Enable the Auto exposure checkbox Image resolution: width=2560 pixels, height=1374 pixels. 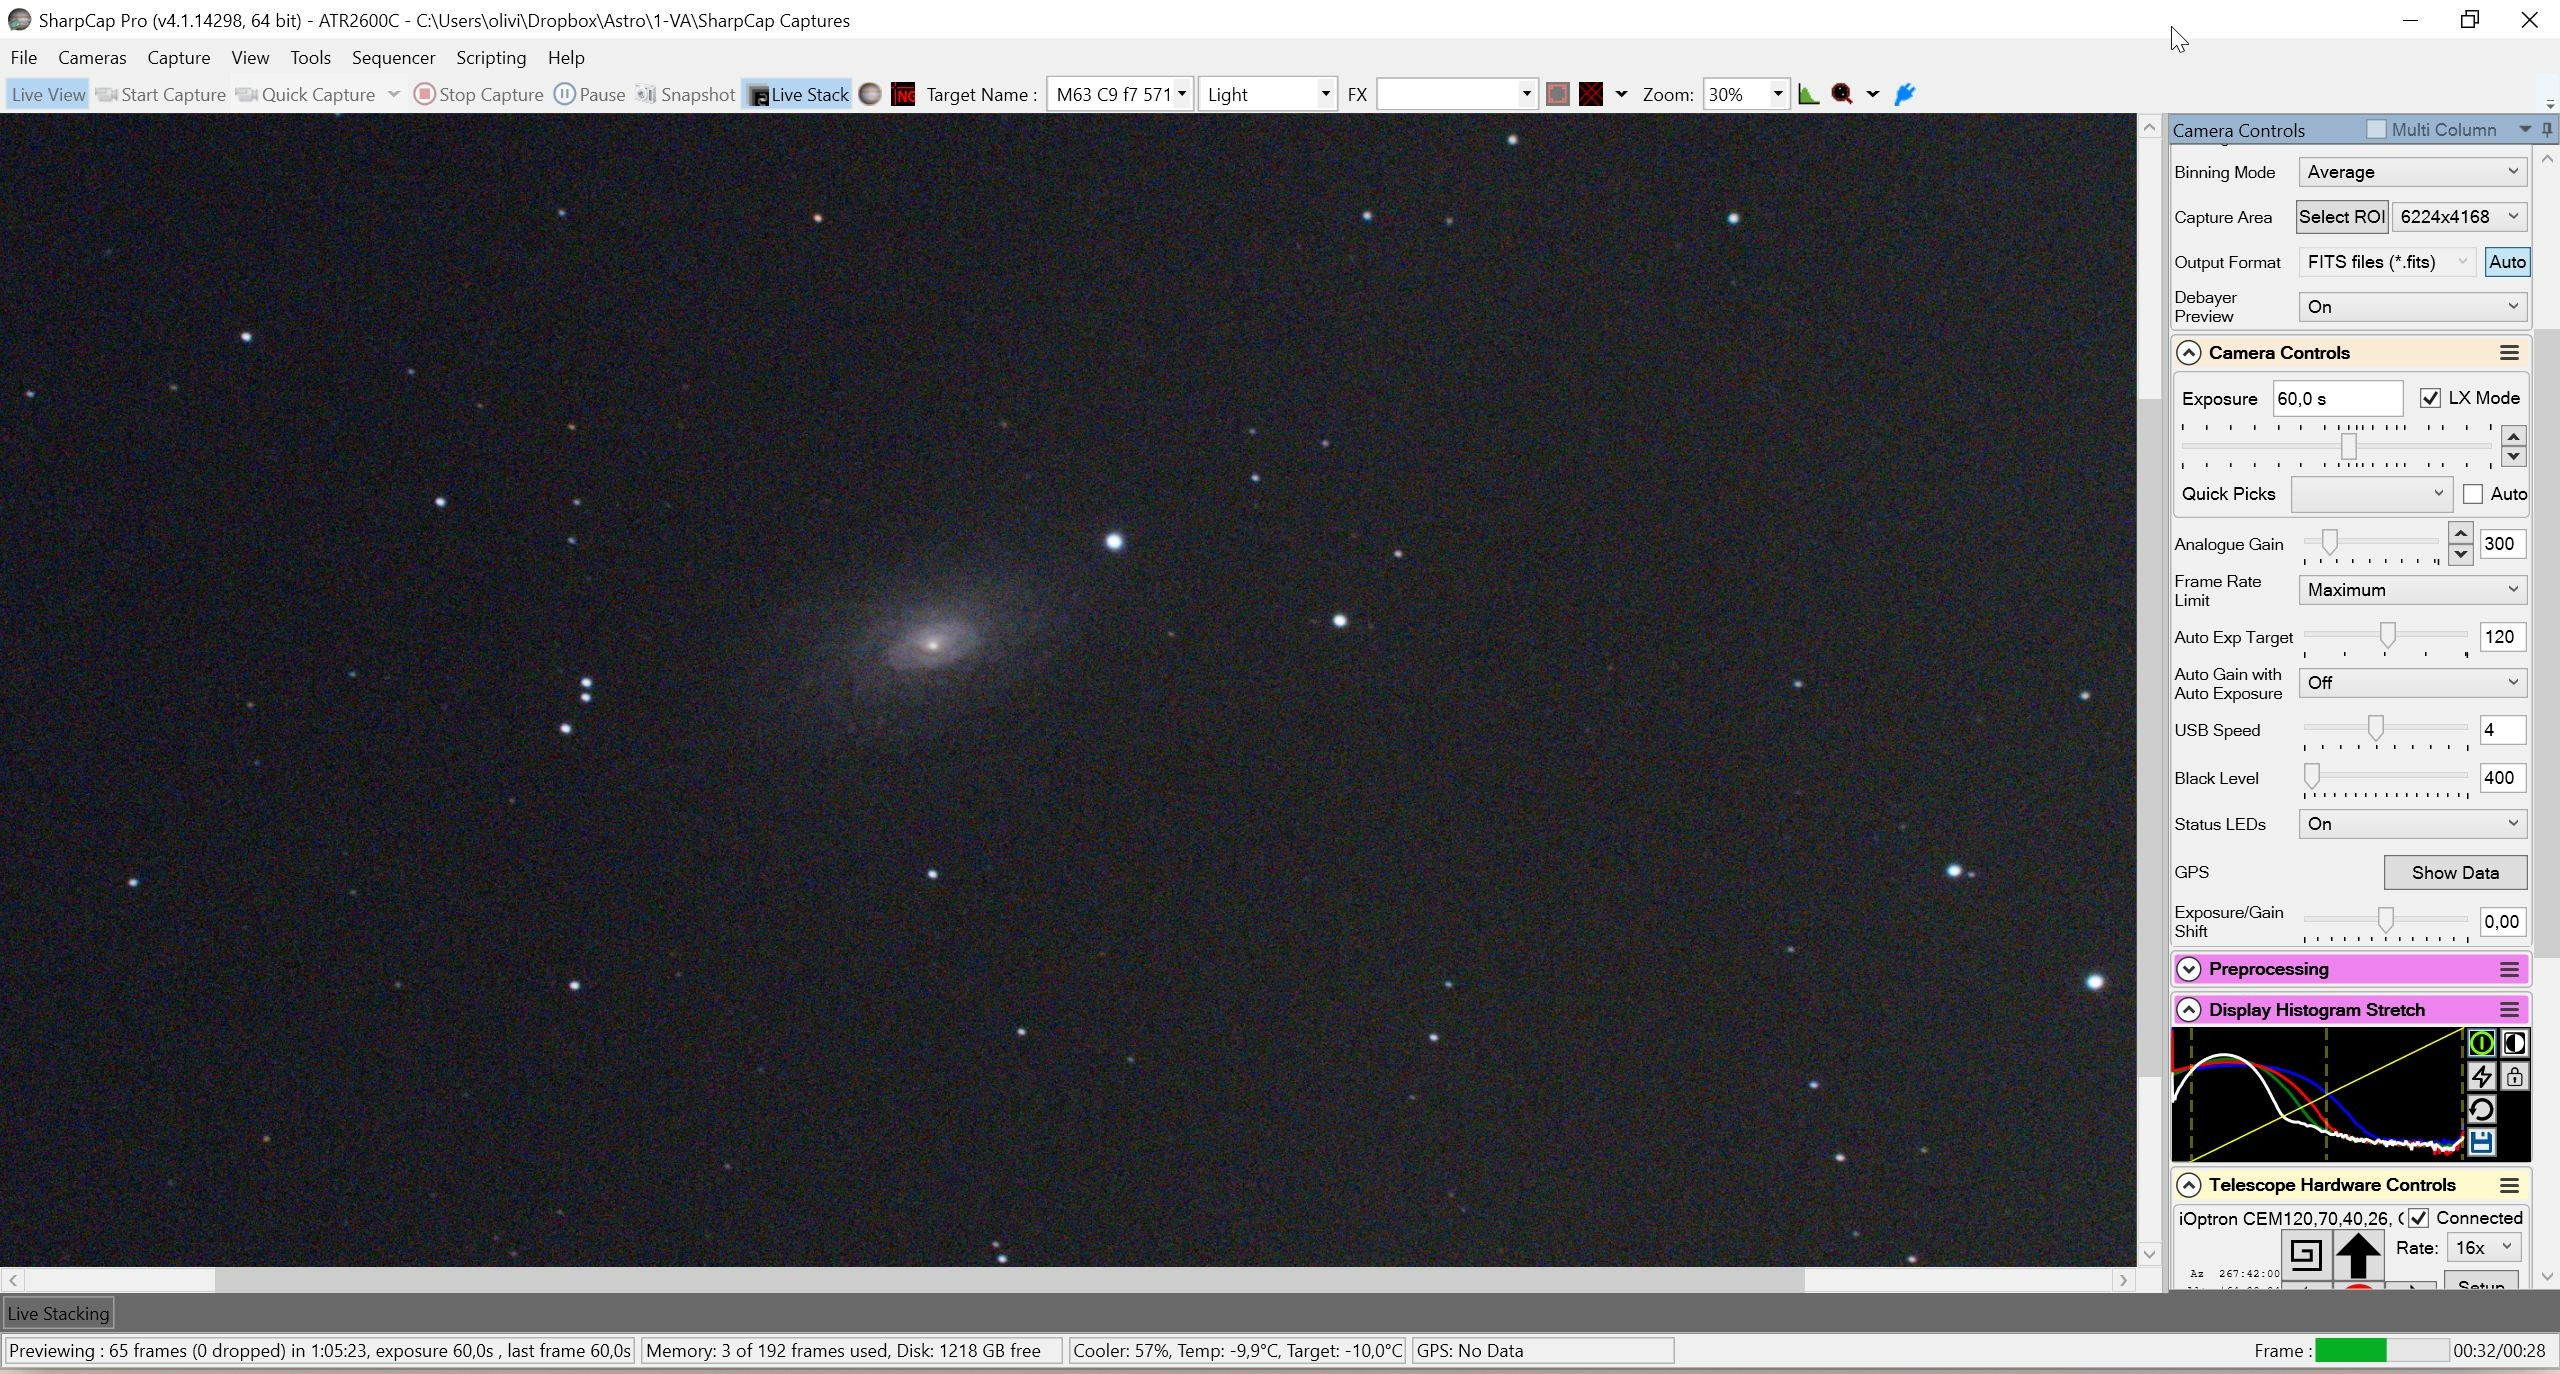(x=2473, y=494)
